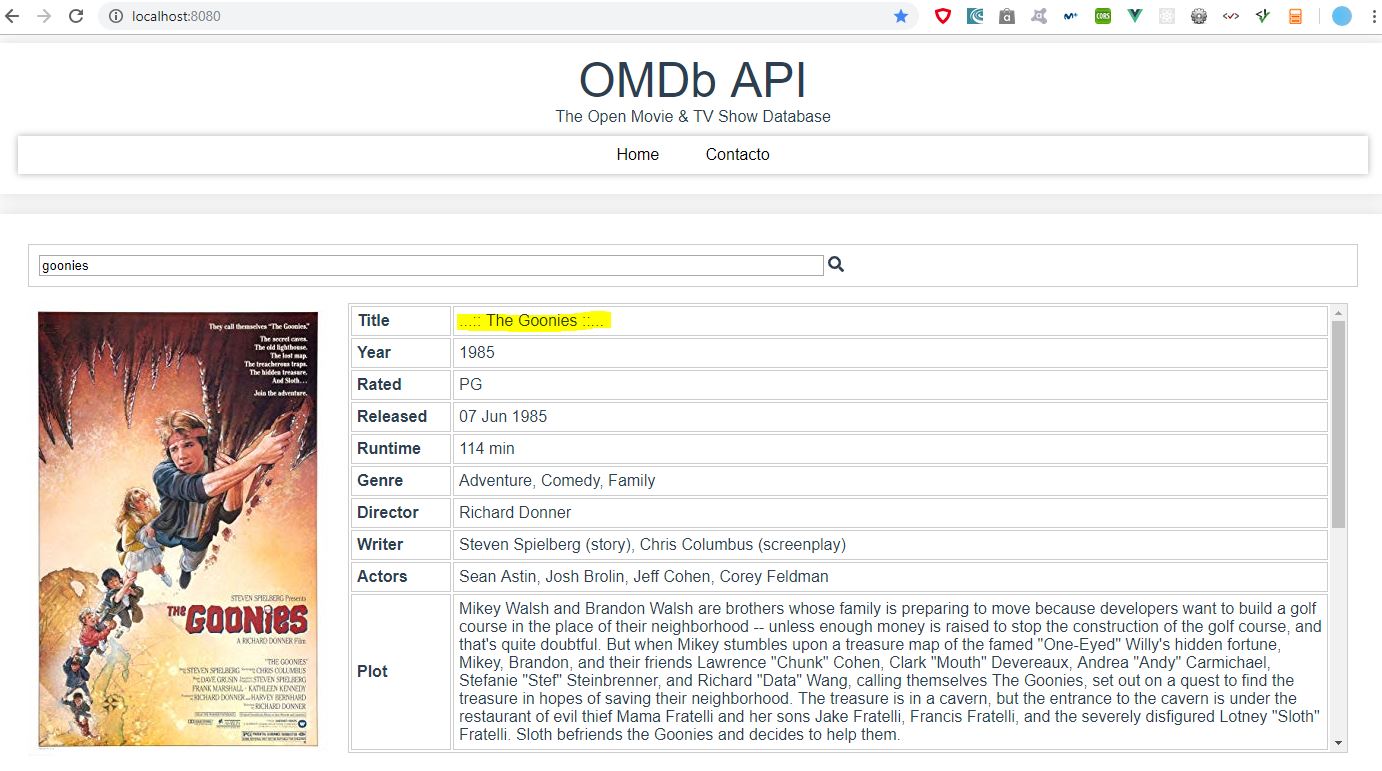Click the scrollbar up arrow in results table

point(1338,313)
